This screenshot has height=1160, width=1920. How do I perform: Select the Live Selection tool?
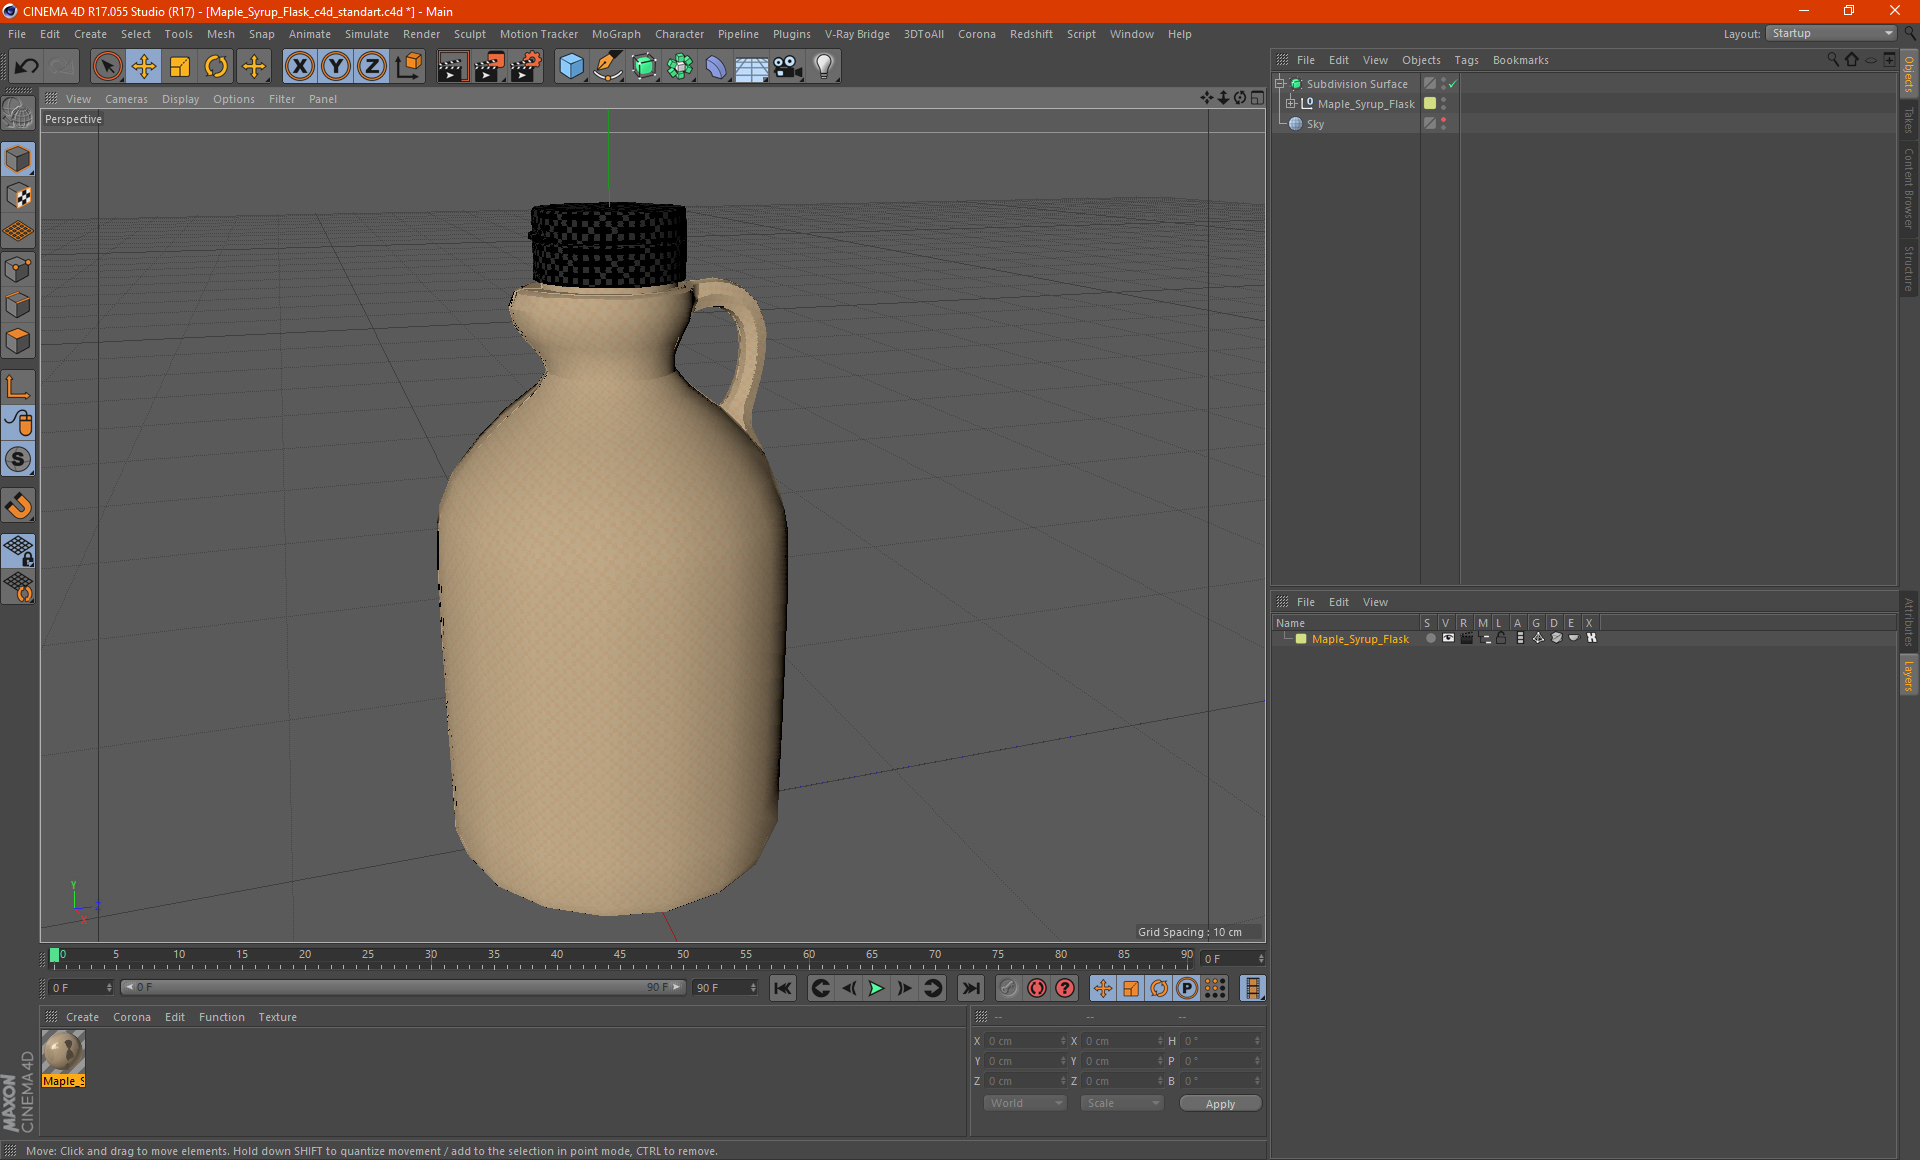[x=107, y=67]
